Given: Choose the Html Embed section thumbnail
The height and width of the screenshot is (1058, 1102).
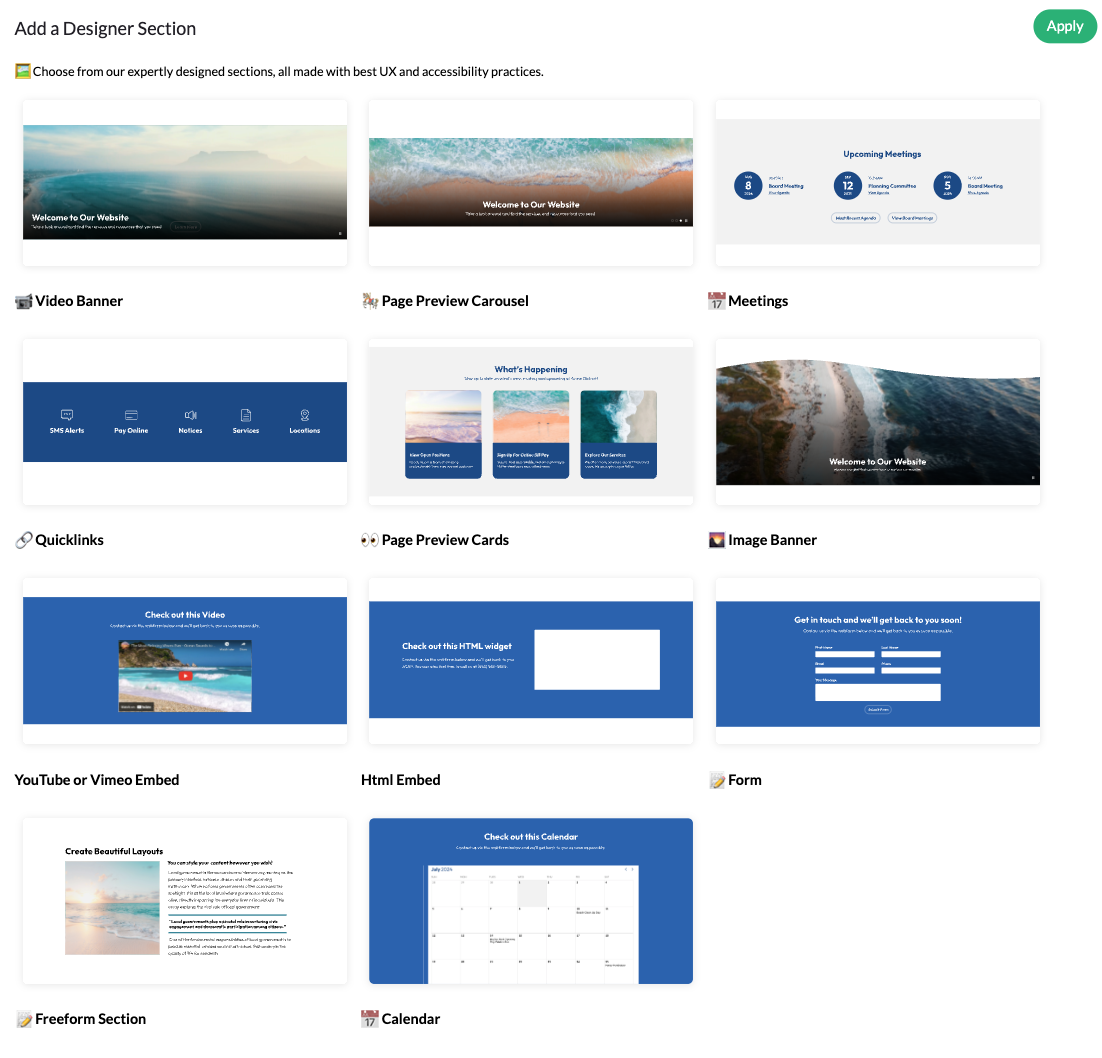Looking at the screenshot, I should tap(531, 660).
